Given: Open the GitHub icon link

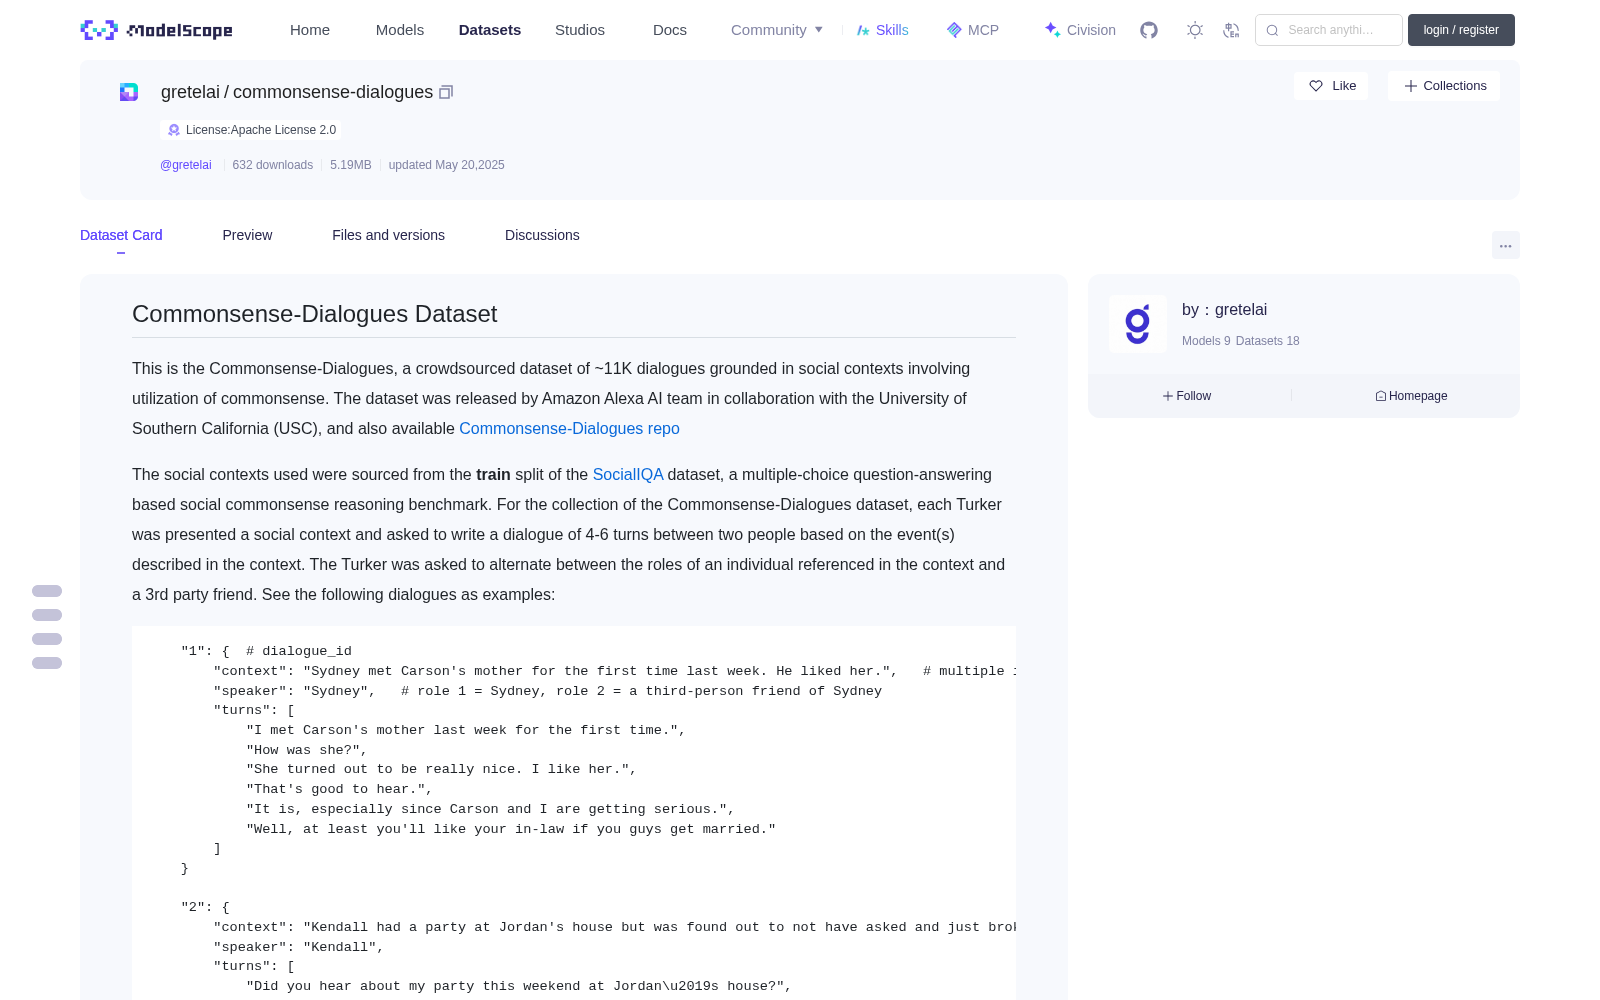Looking at the screenshot, I should [x=1149, y=30].
